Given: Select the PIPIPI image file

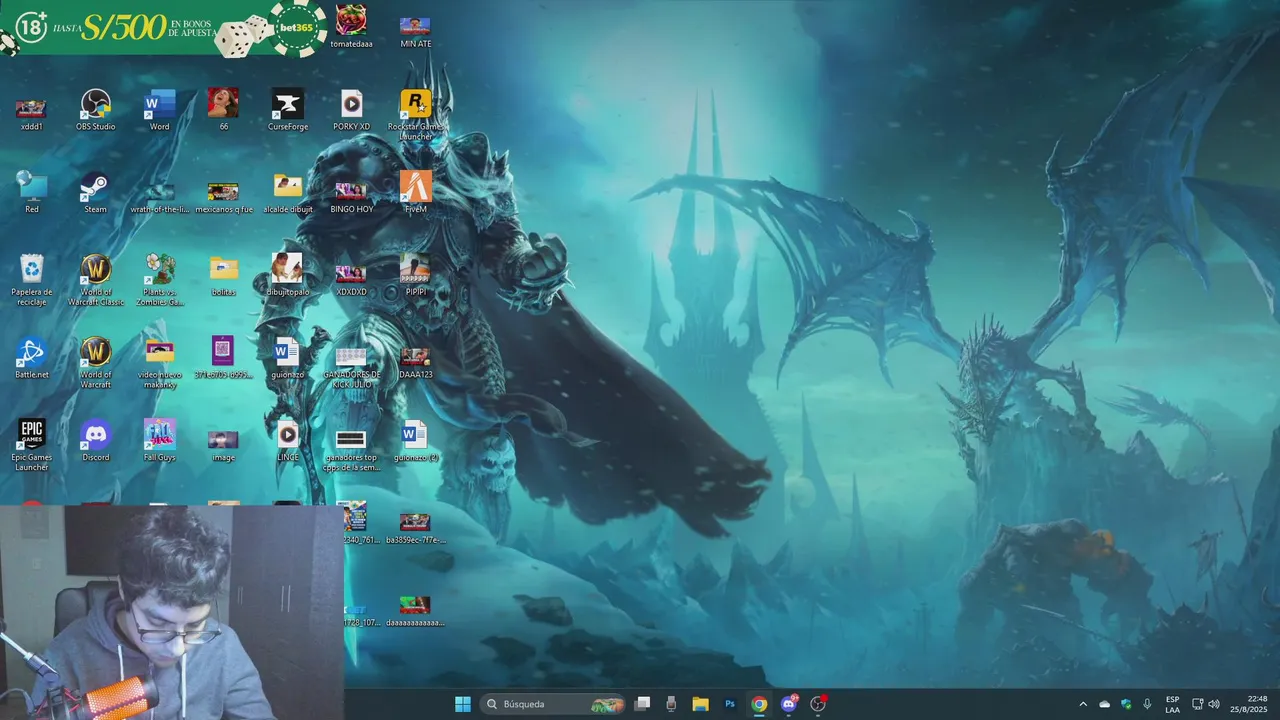Looking at the screenshot, I should [415, 276].
